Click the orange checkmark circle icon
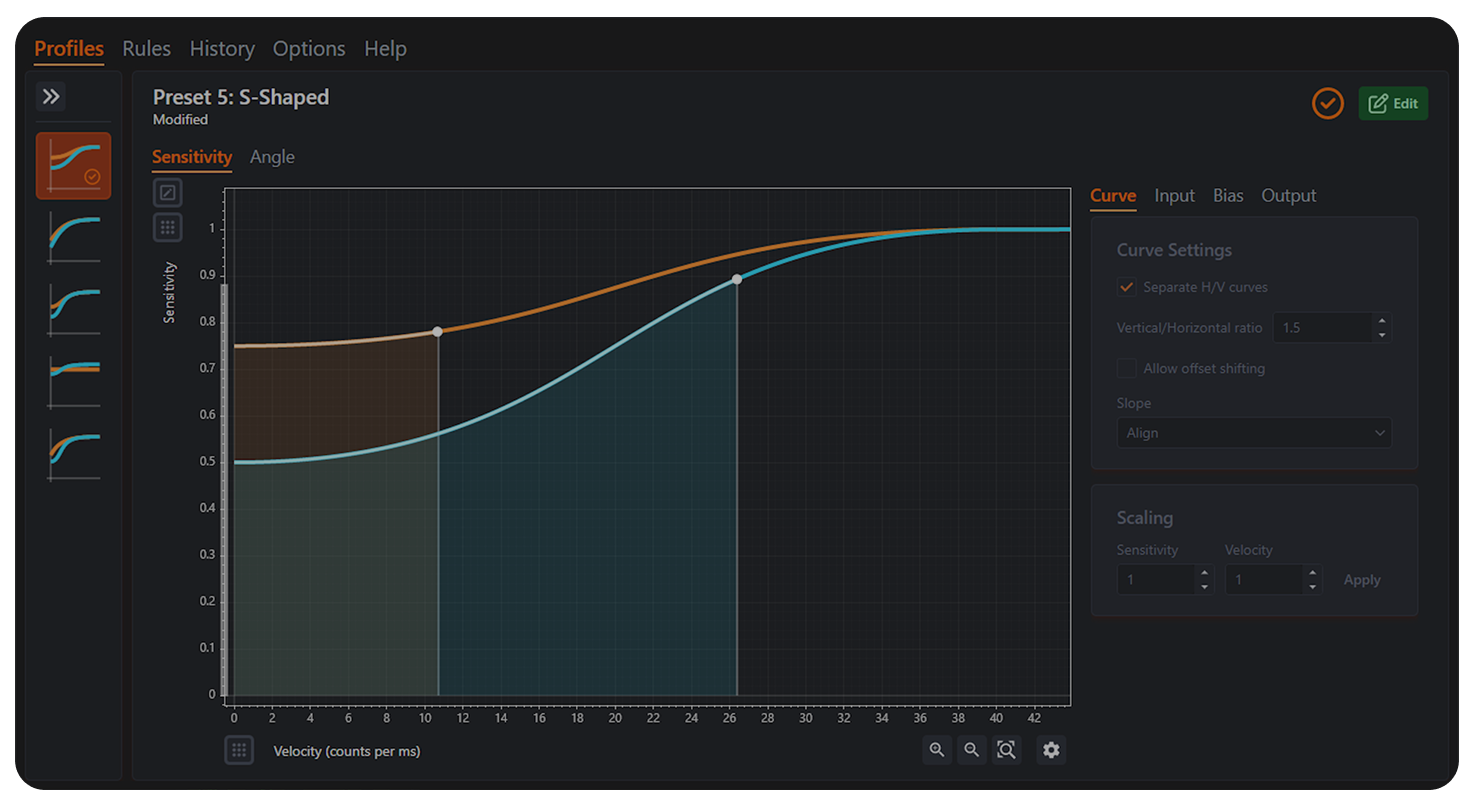The image size is (1474, 803). pos(1327,103)
